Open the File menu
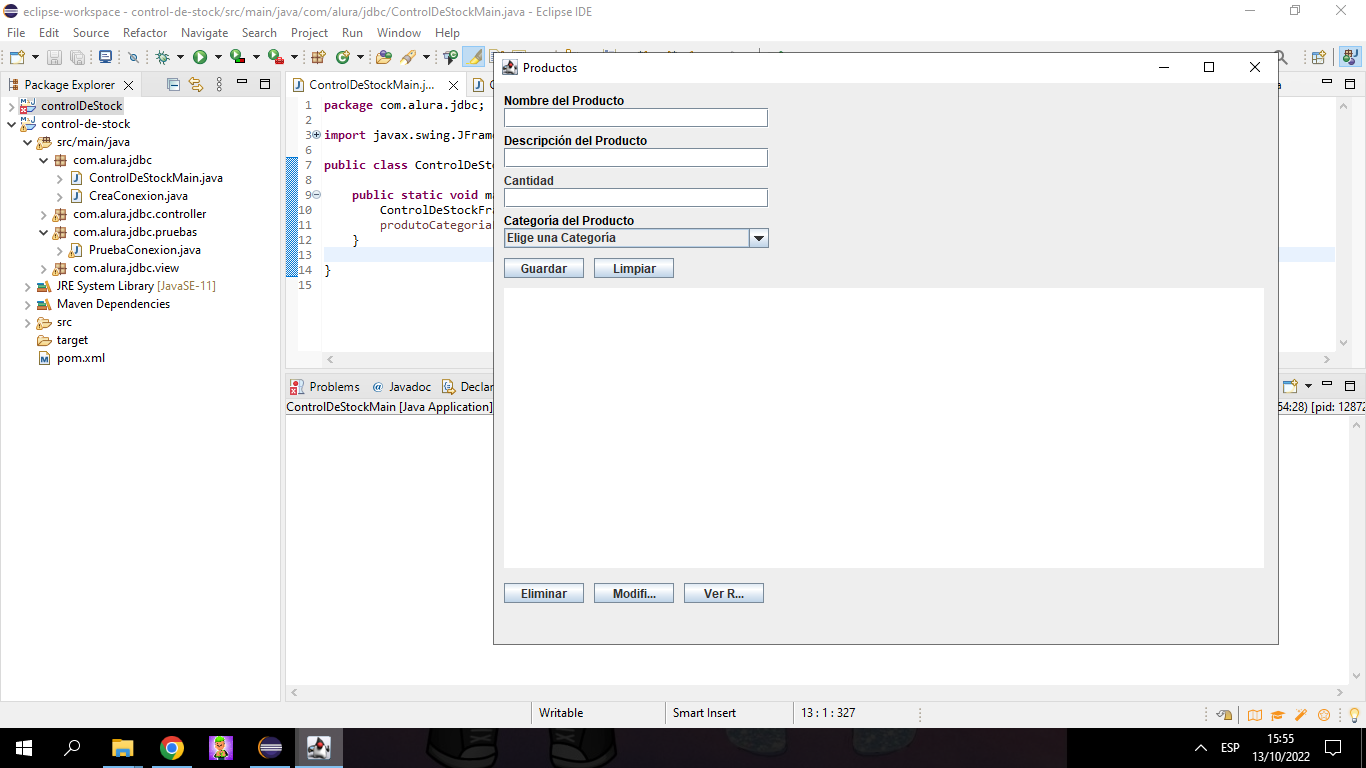This screenshot has width=1366, height=768. [x=16, y=33]
